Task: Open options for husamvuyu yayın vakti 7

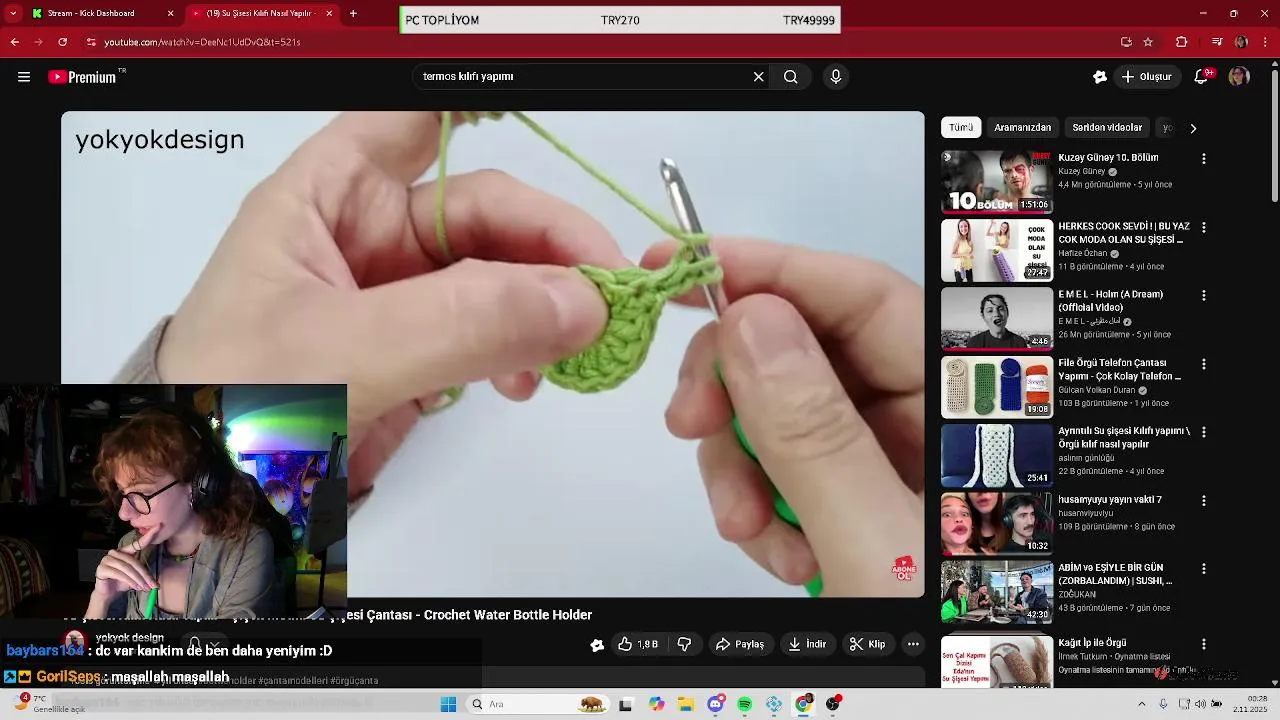Action: point(1204,500)
